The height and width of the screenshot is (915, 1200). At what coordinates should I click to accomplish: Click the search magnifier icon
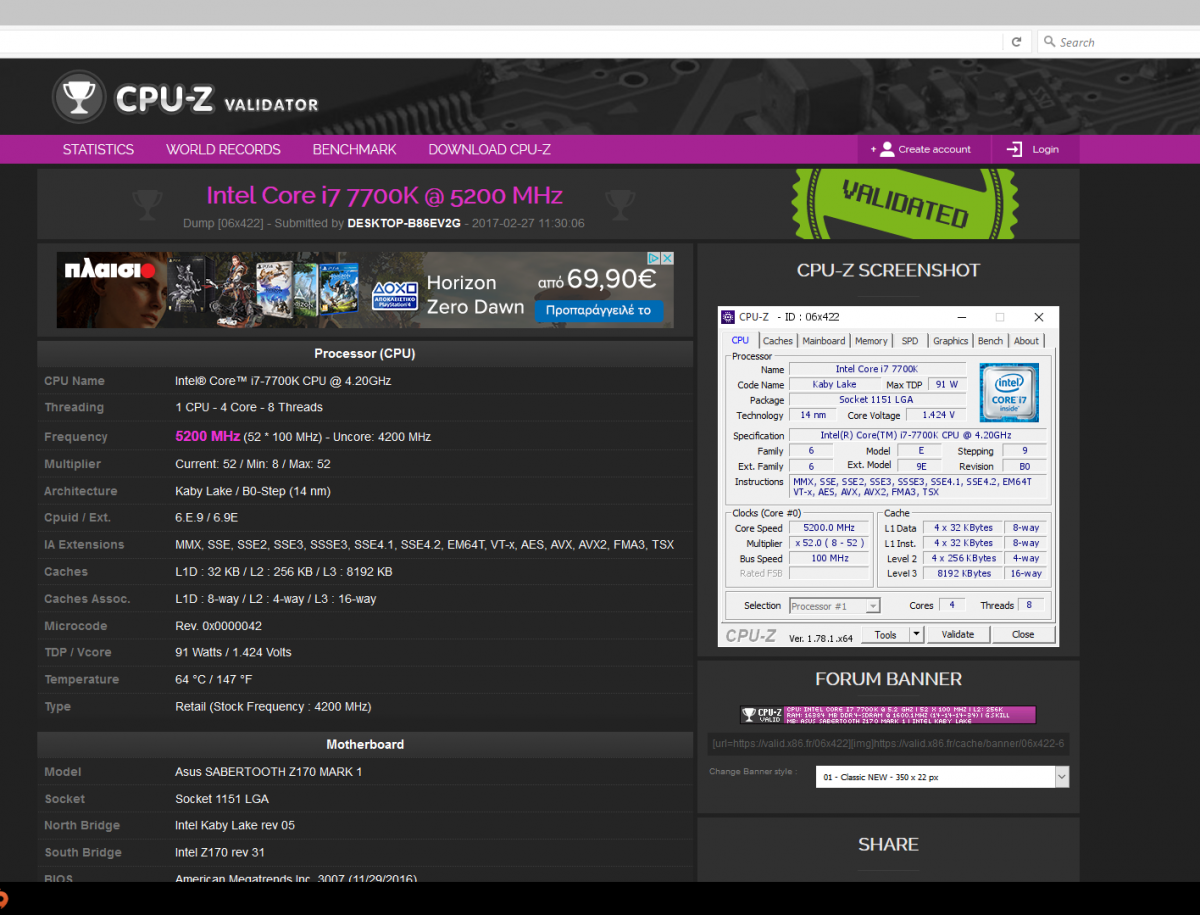tap(1050, 42)
